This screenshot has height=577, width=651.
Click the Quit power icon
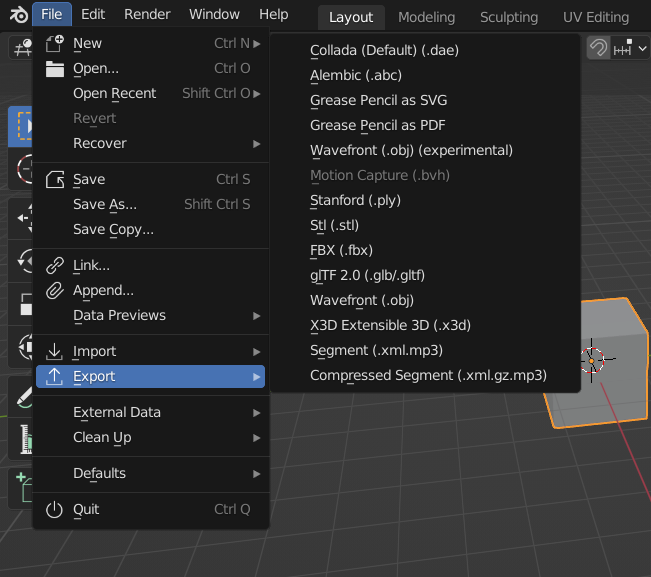[54, 509]
